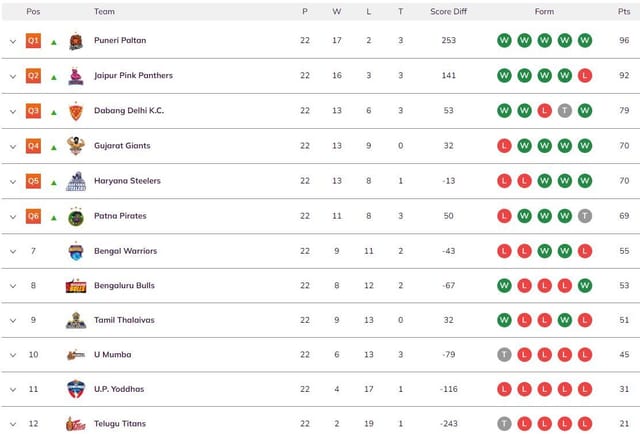The image size is (640, 440).
Task: Click the Patna Pirates team logo
Action: 76,216
